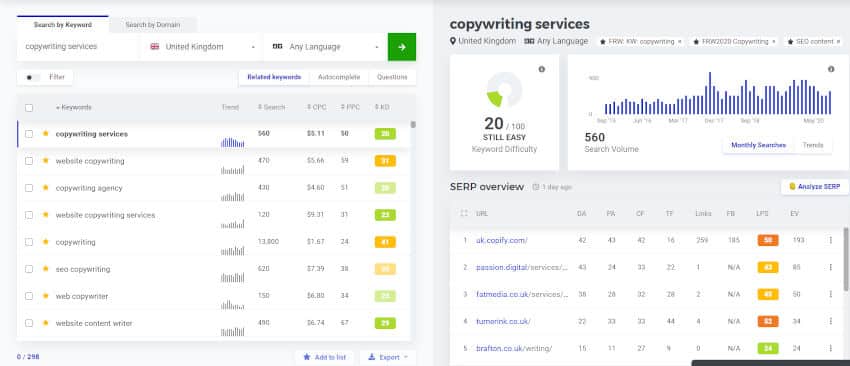
Task: Open uk.copify.com link
Action: pyautogui.click(x=501, y=240)
